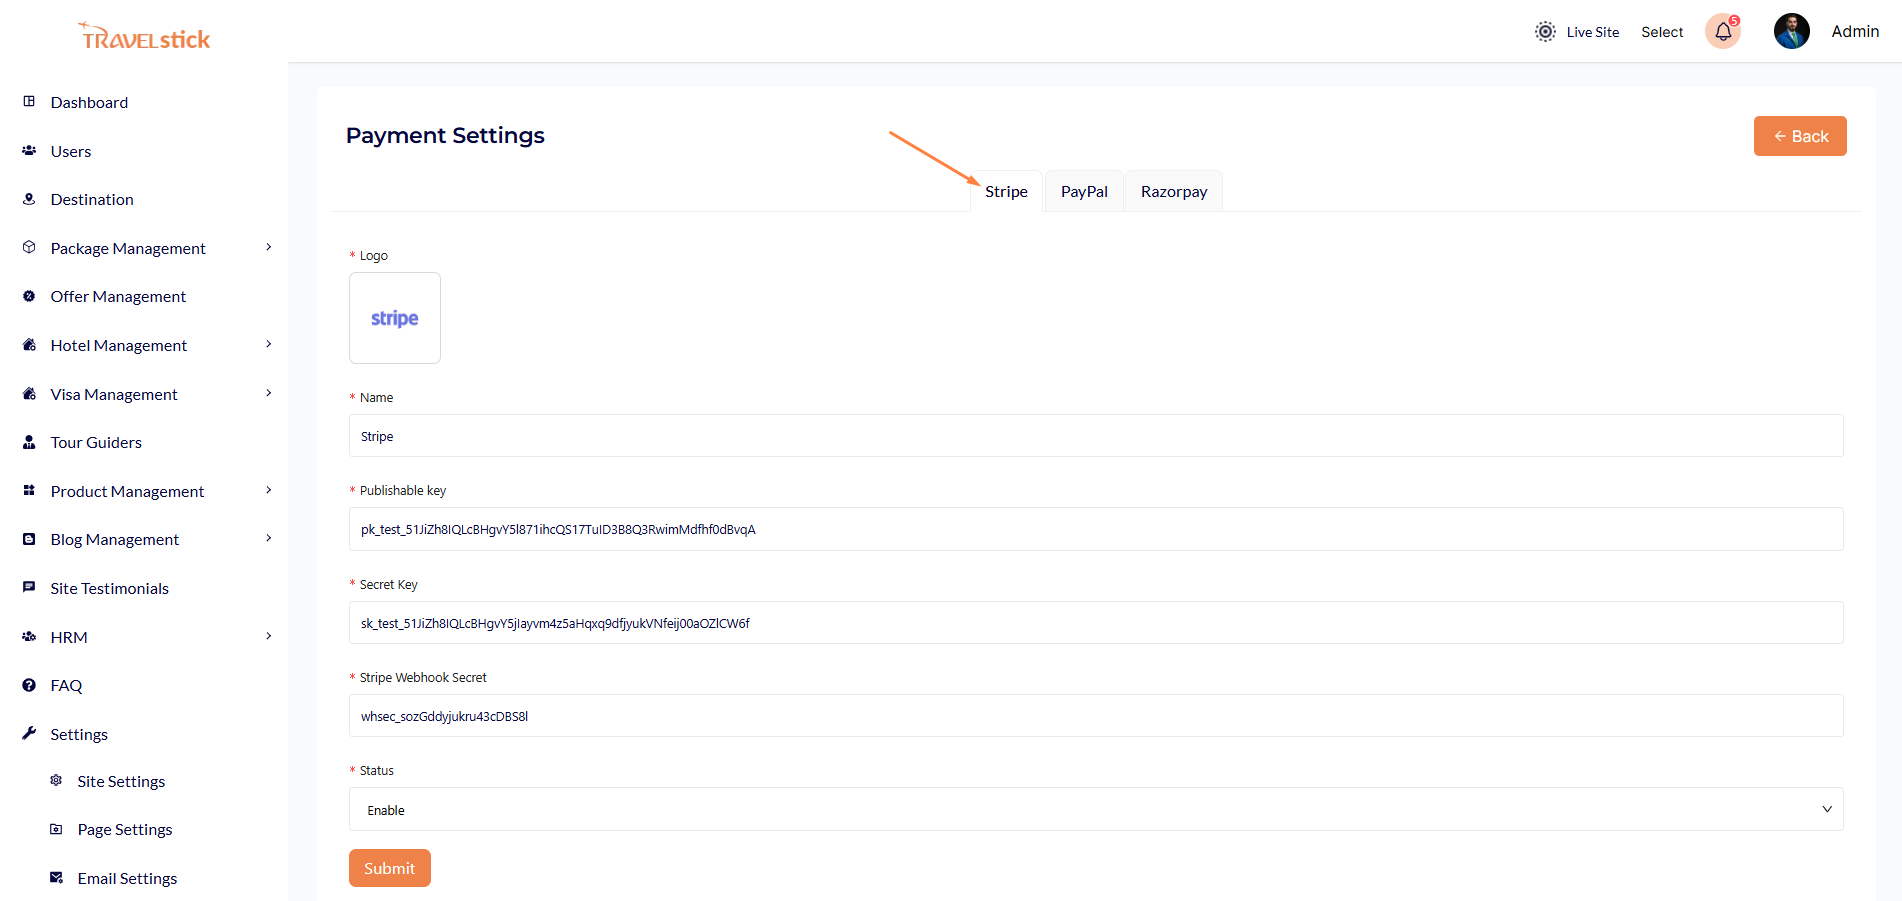1902x901 pixels.
Task: Click the HRM people icon
Action: click(29, 636)
